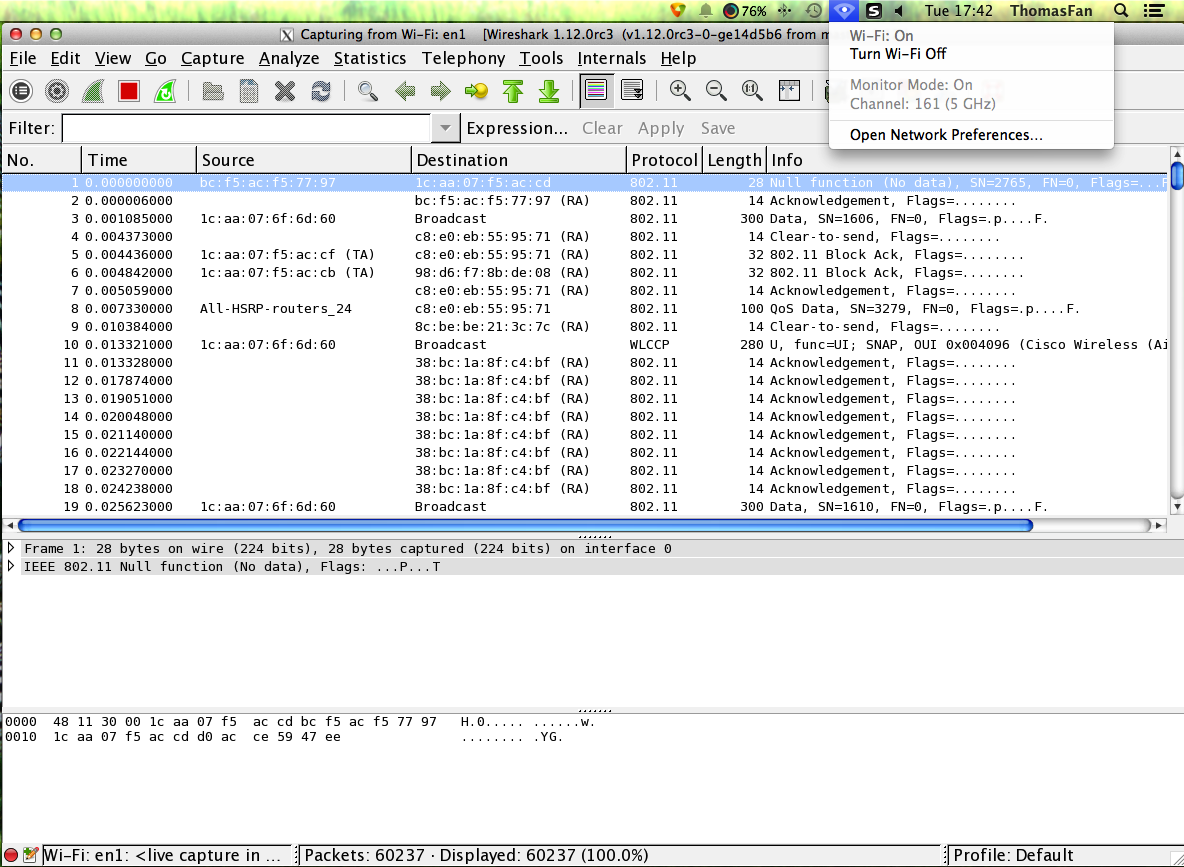Click in the display Filter input field

[x=246, y=128]
